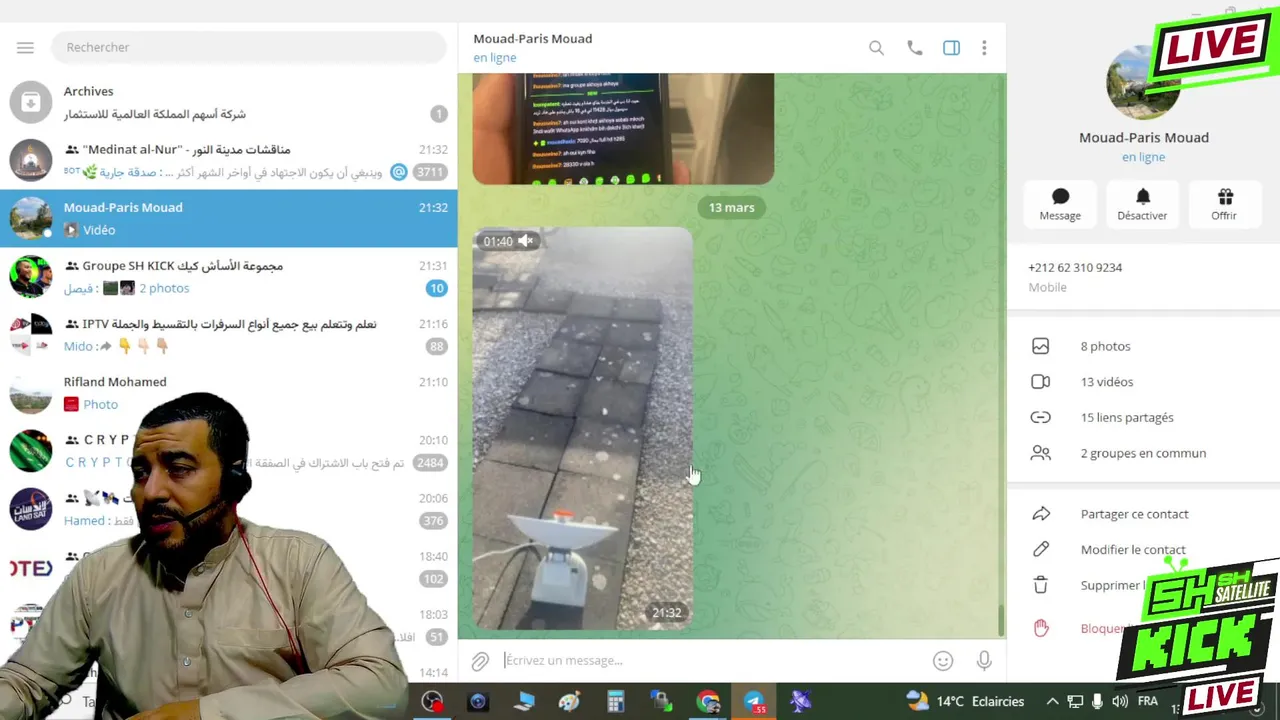
Task: Click the video camera icon
Action: (1041, 382)
